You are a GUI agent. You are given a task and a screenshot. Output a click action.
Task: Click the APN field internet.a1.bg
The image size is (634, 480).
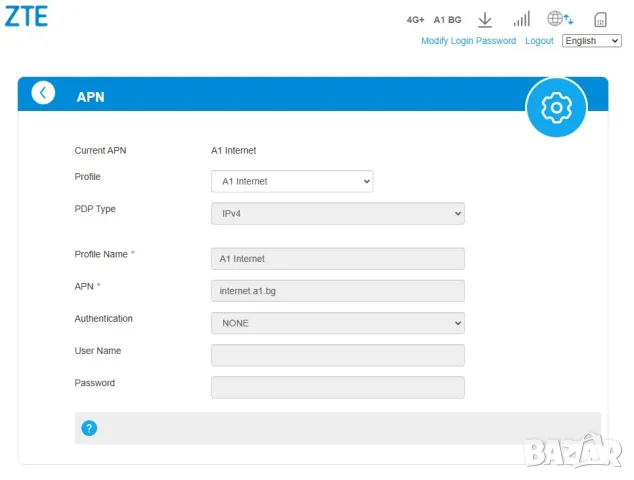[338, 291]
